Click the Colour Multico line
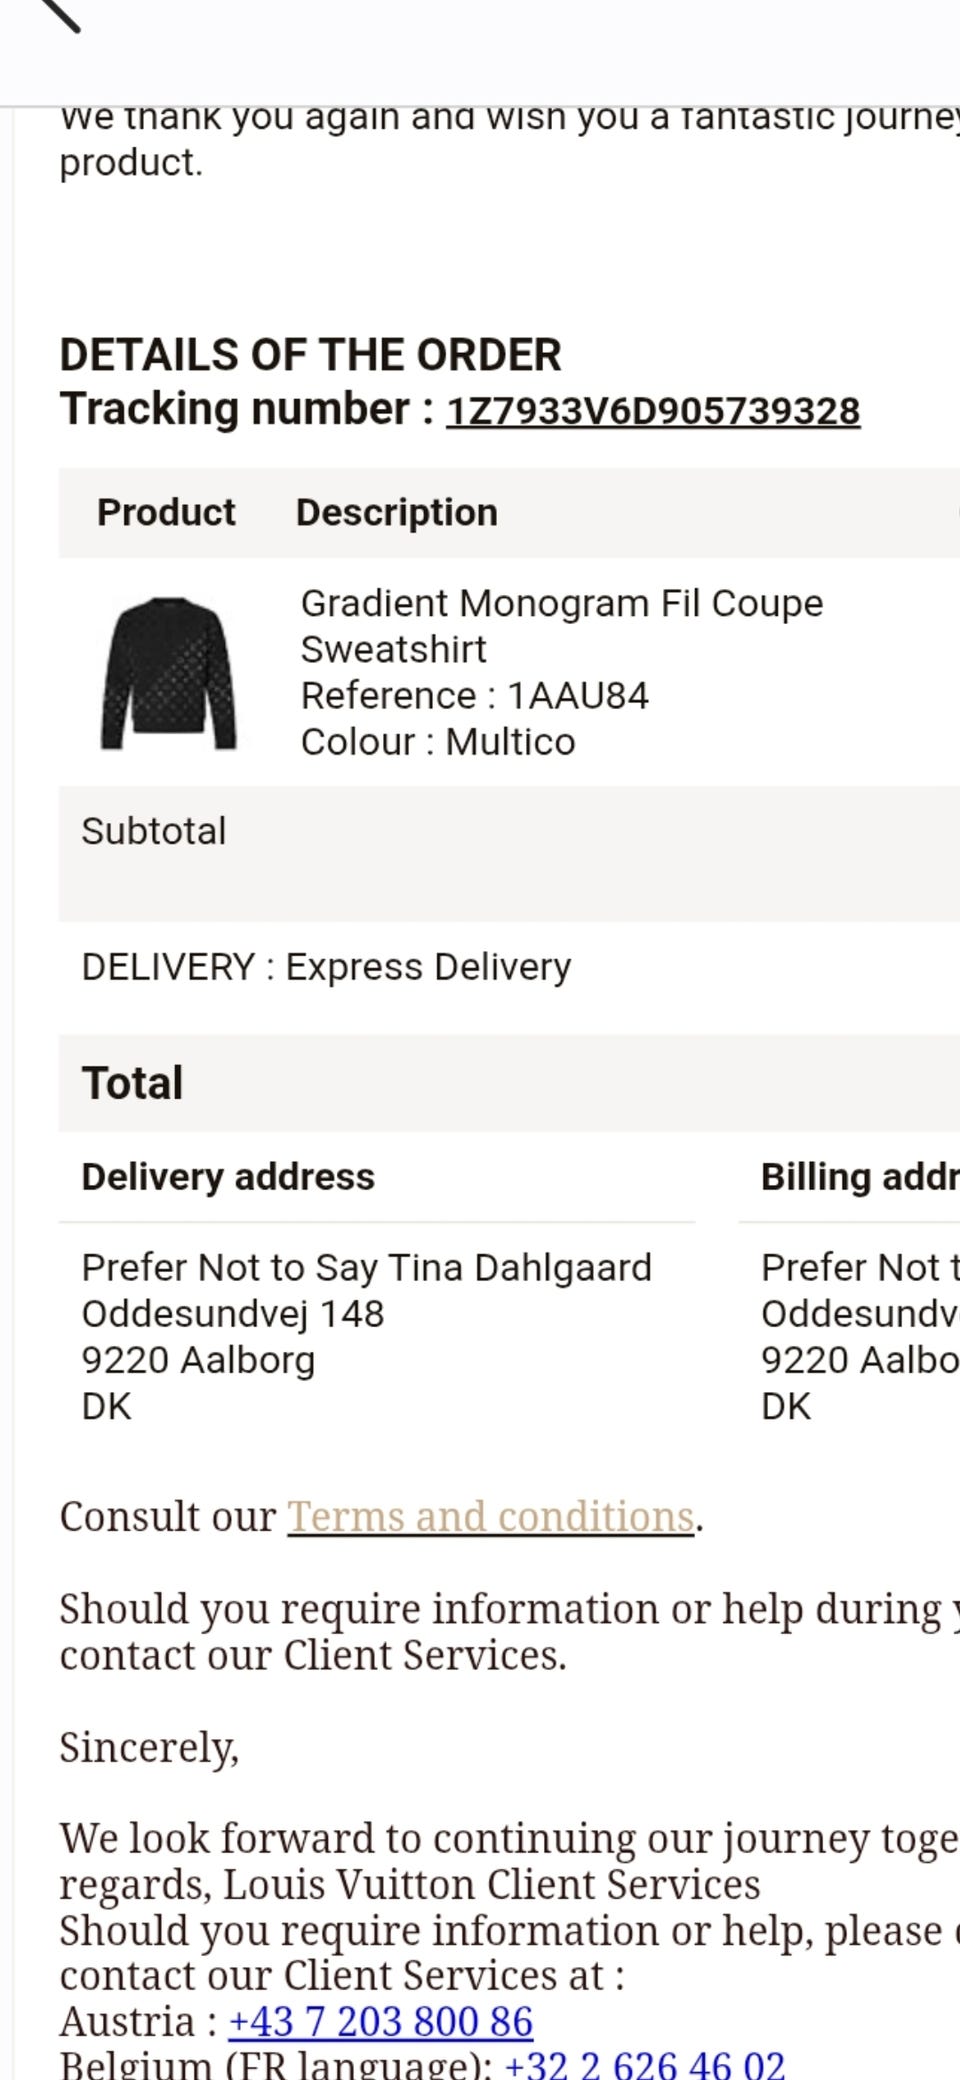Screen dimensions: 960x2080 pyautogui.click(x=438, y=742)
